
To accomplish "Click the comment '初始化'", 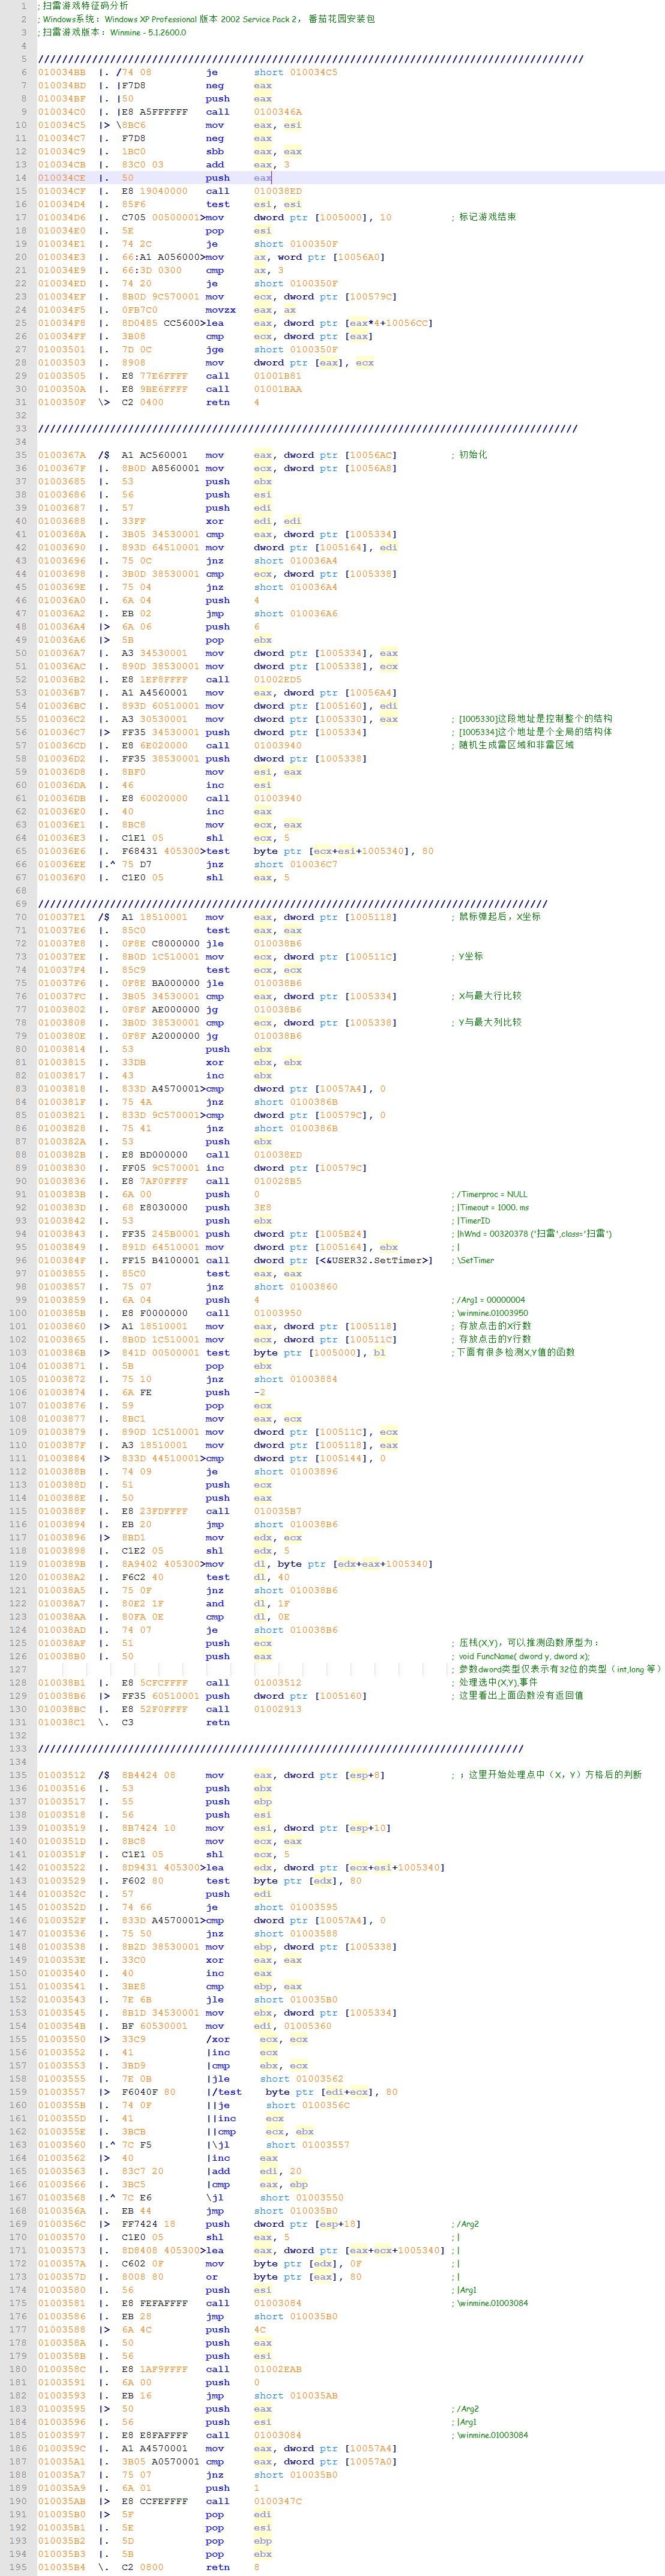I will click(473, 455).
